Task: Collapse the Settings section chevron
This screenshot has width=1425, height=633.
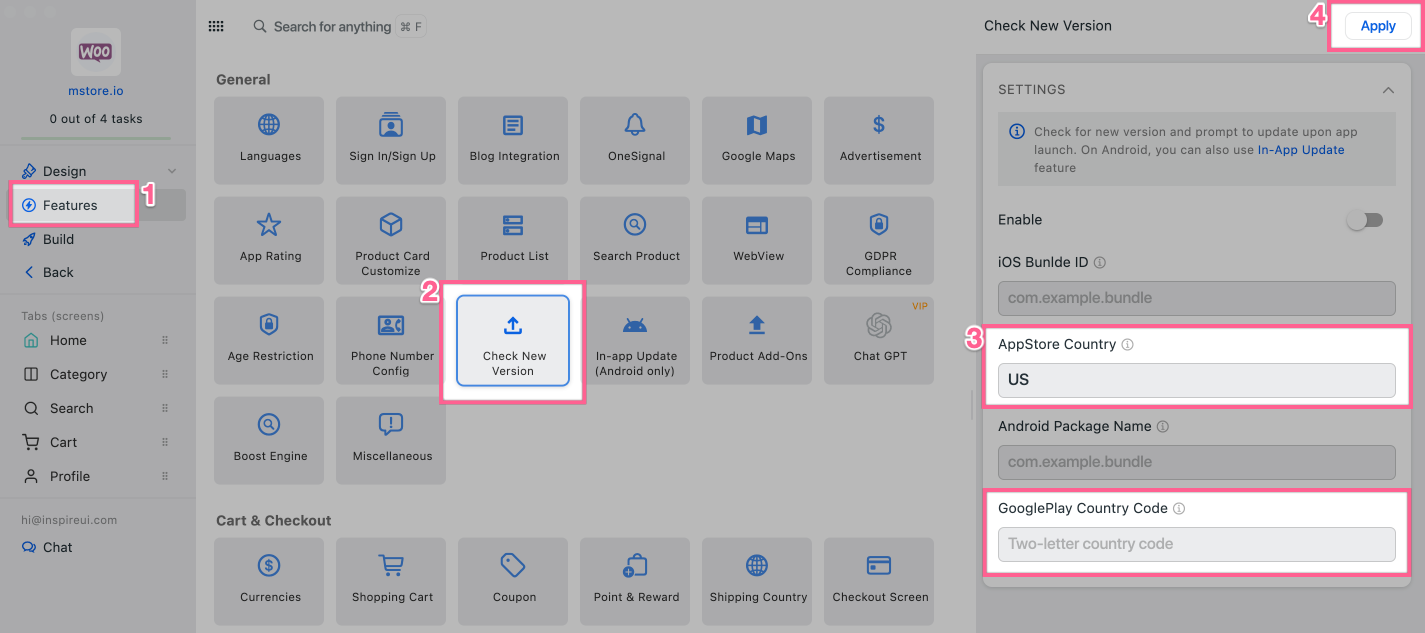Action: pyautogui.click(x=1388, y=90)
